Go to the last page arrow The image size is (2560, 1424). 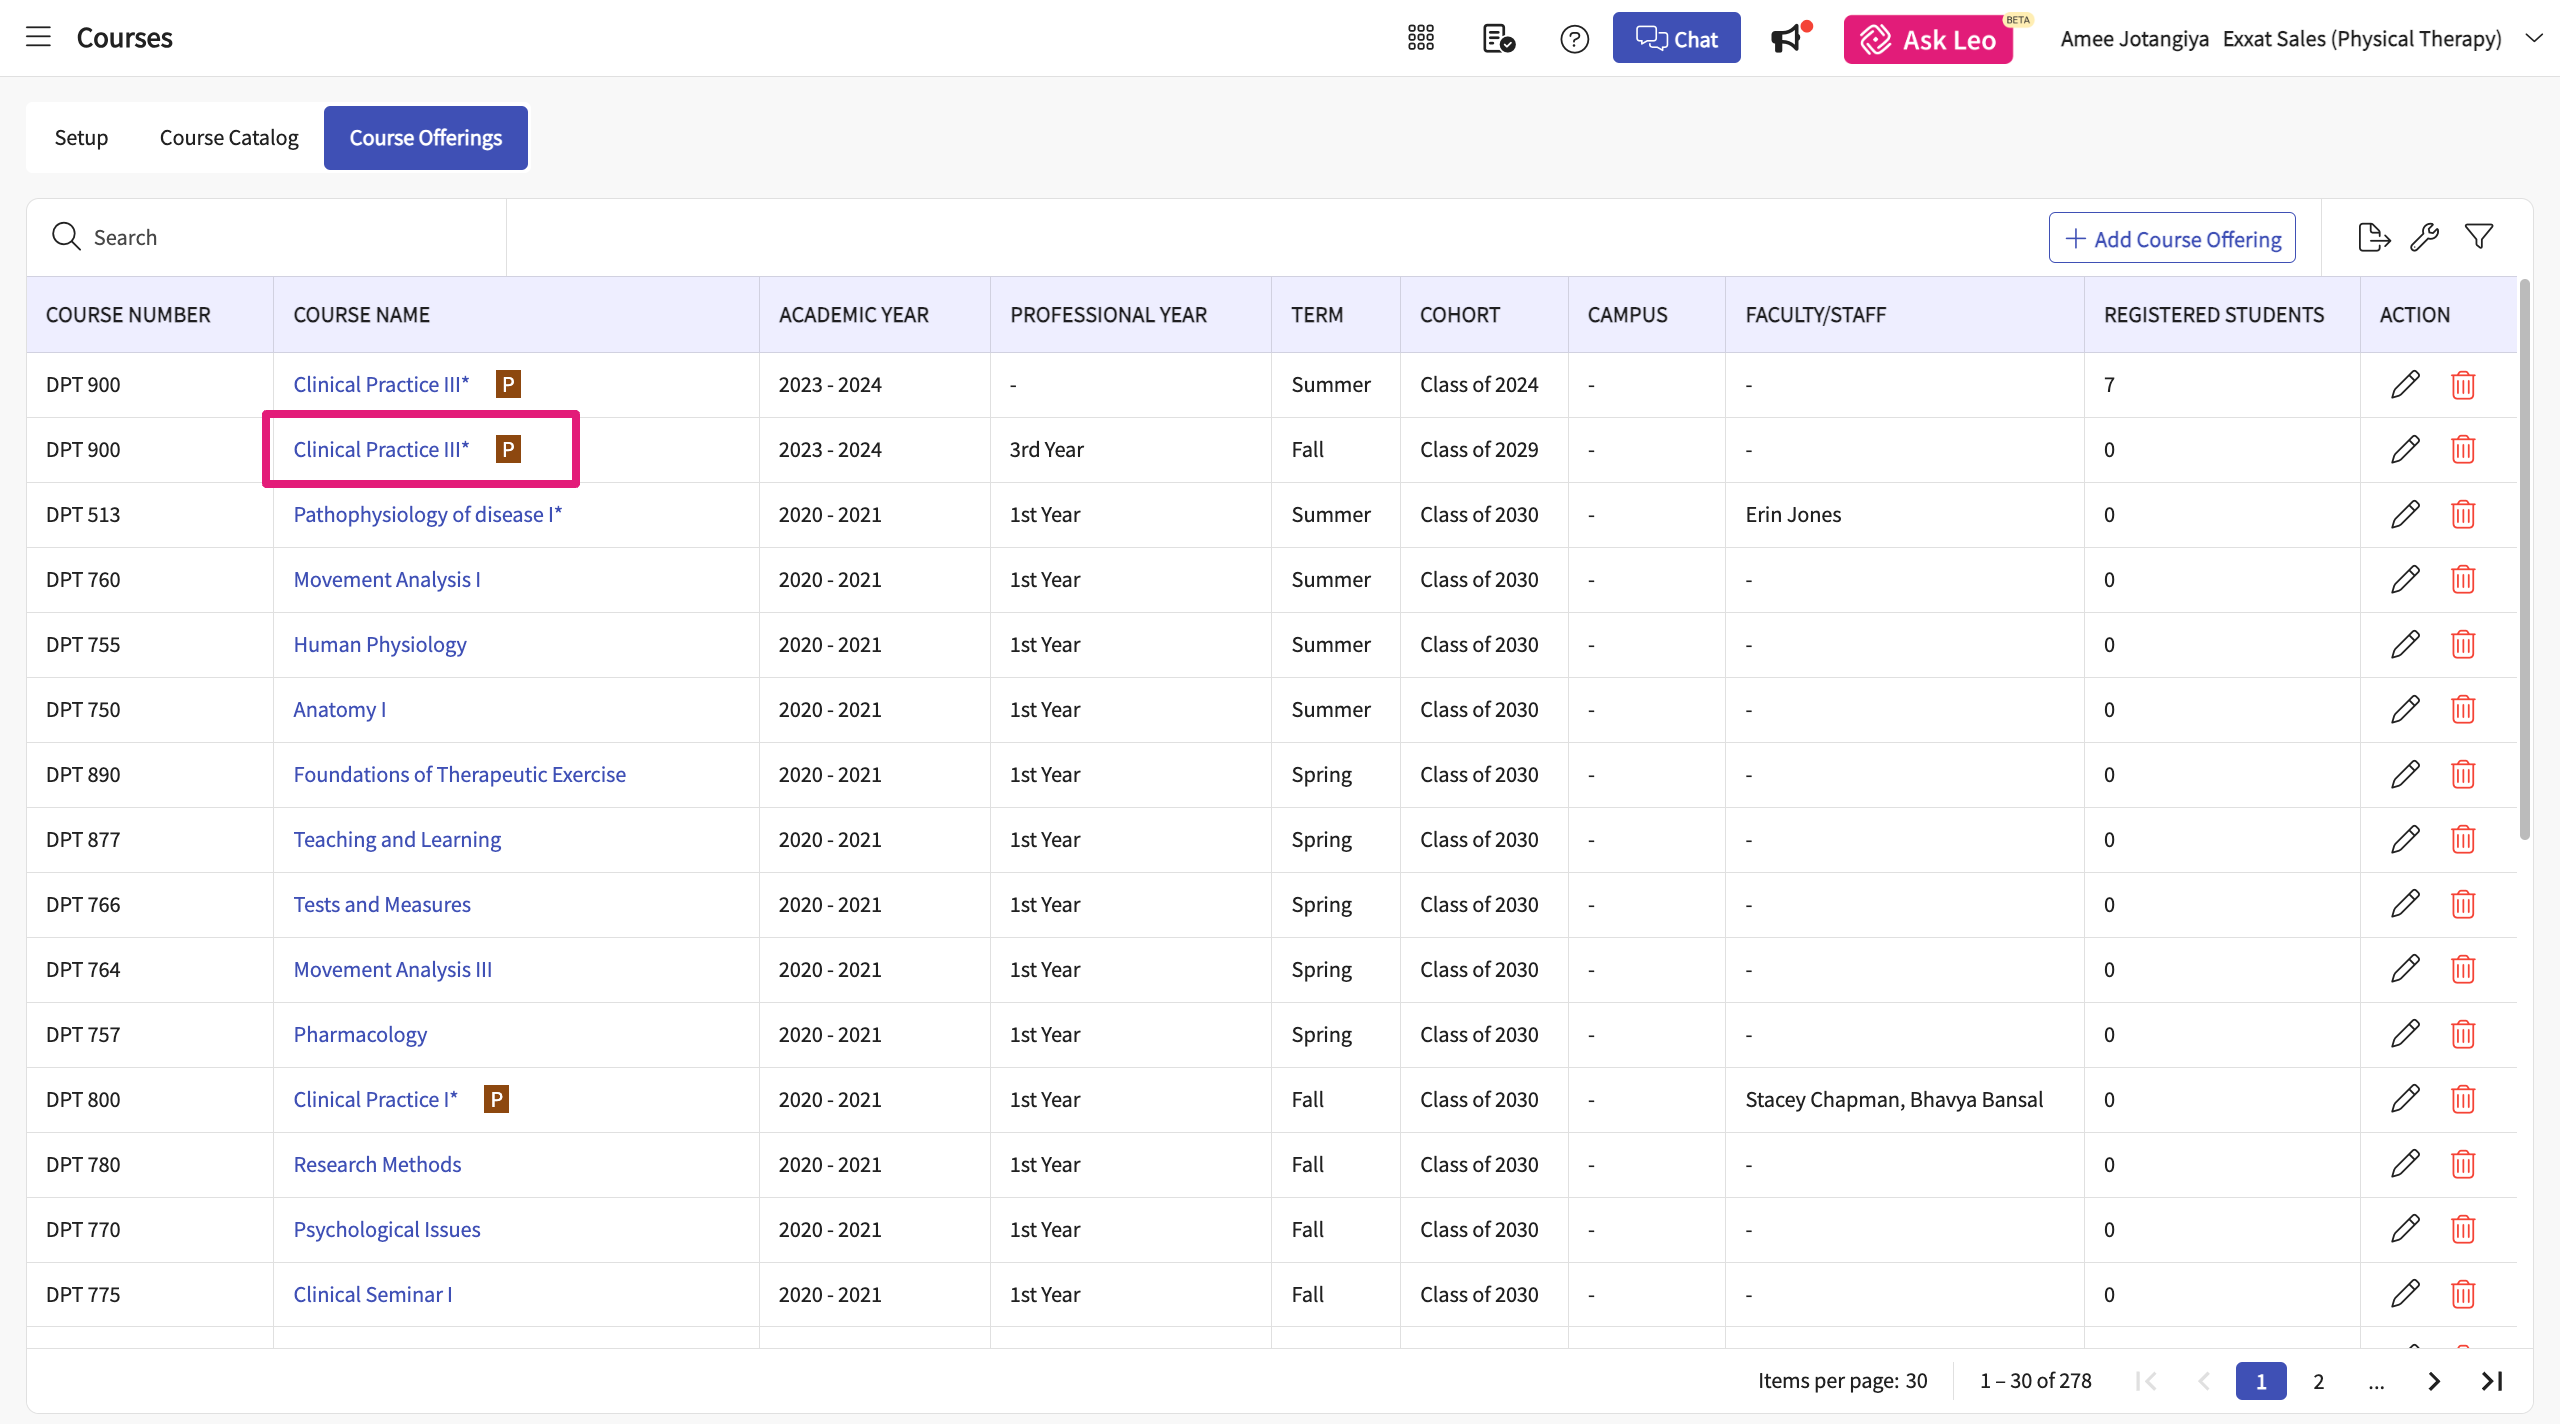click(2491, 1381)
